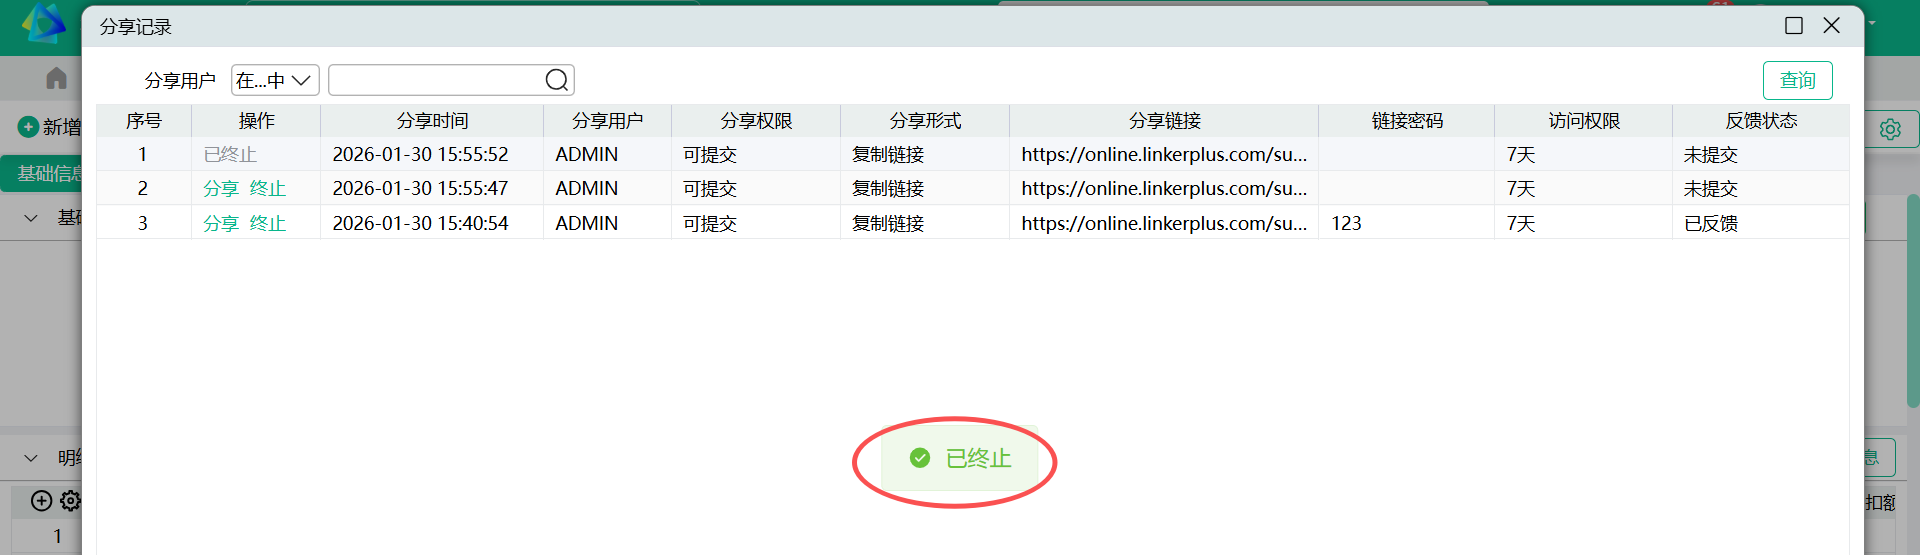Click the right vertical scrollbar
The width and height of the screenshot is (1920, 555).
coord(1912,300)
